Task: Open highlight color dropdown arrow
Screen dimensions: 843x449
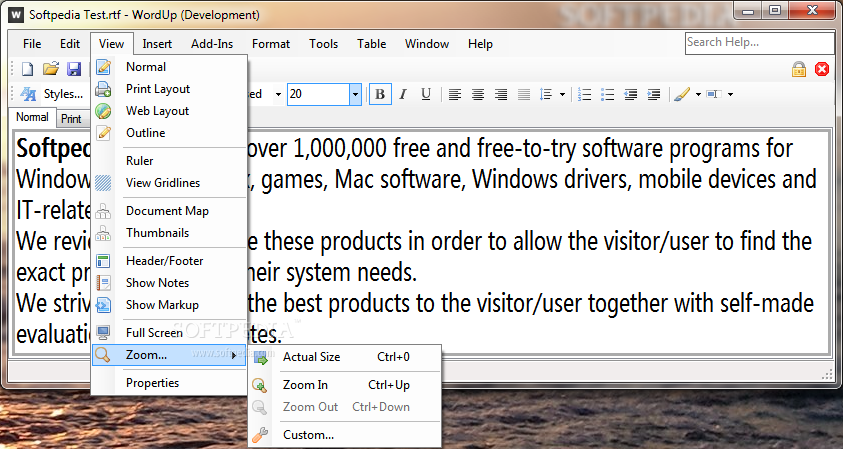Action: [x=698, y=95]
